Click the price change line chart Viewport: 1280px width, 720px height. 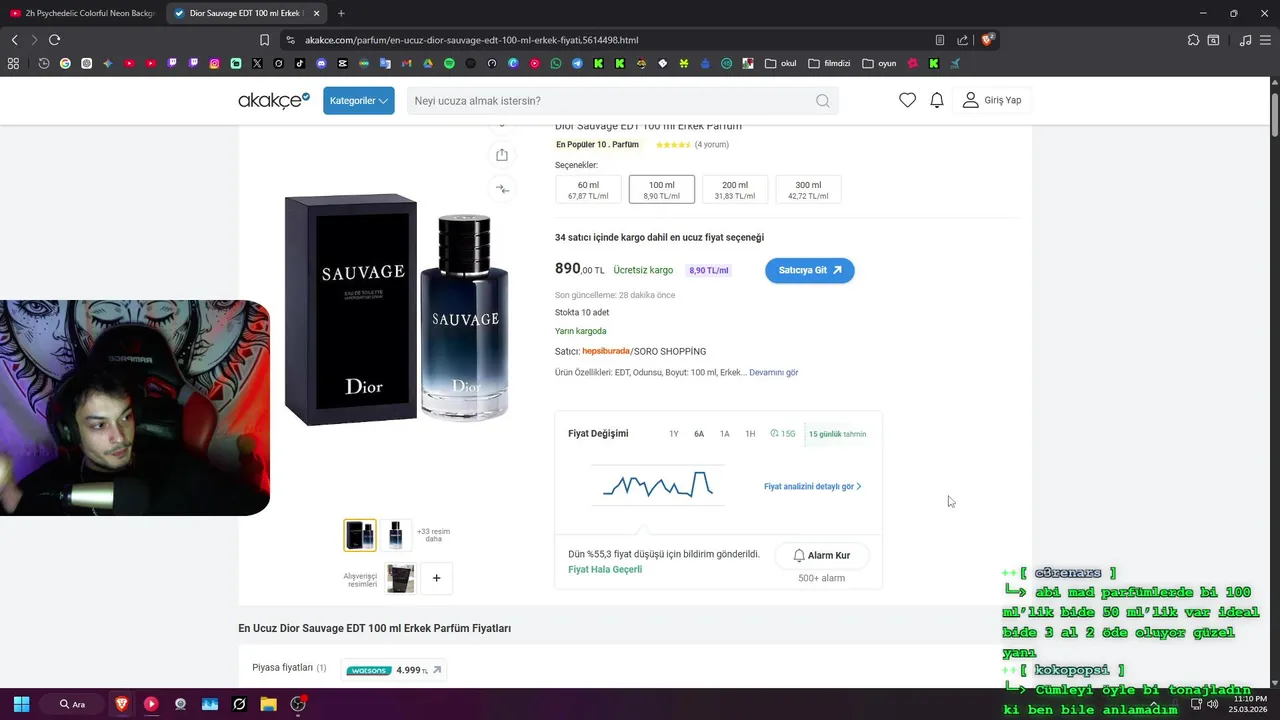click(658, 485)
